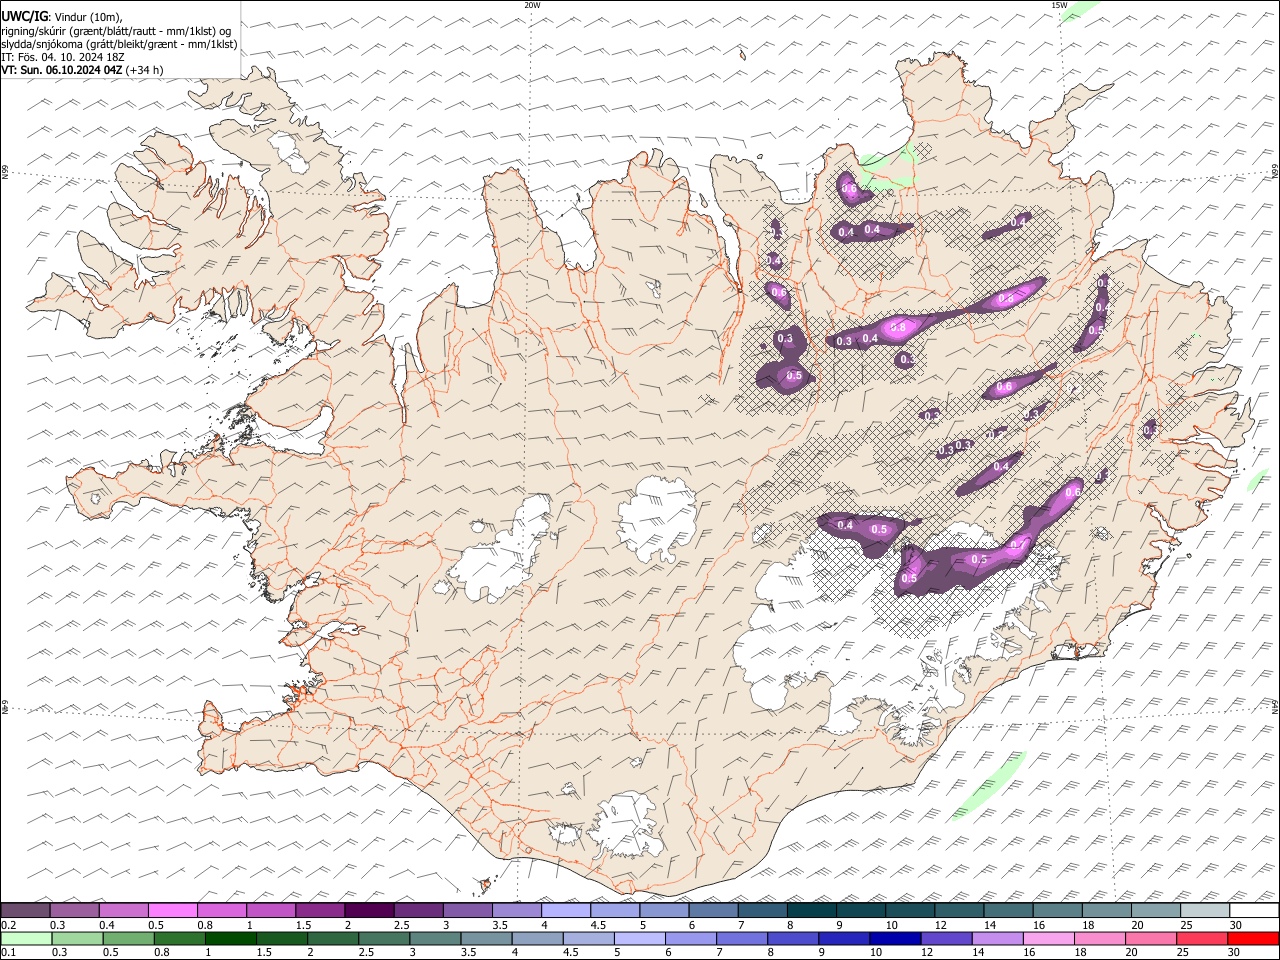Pick the 0.8 snow scale swatch
Screen dimensions: 1280x960
tap(221, 911)
